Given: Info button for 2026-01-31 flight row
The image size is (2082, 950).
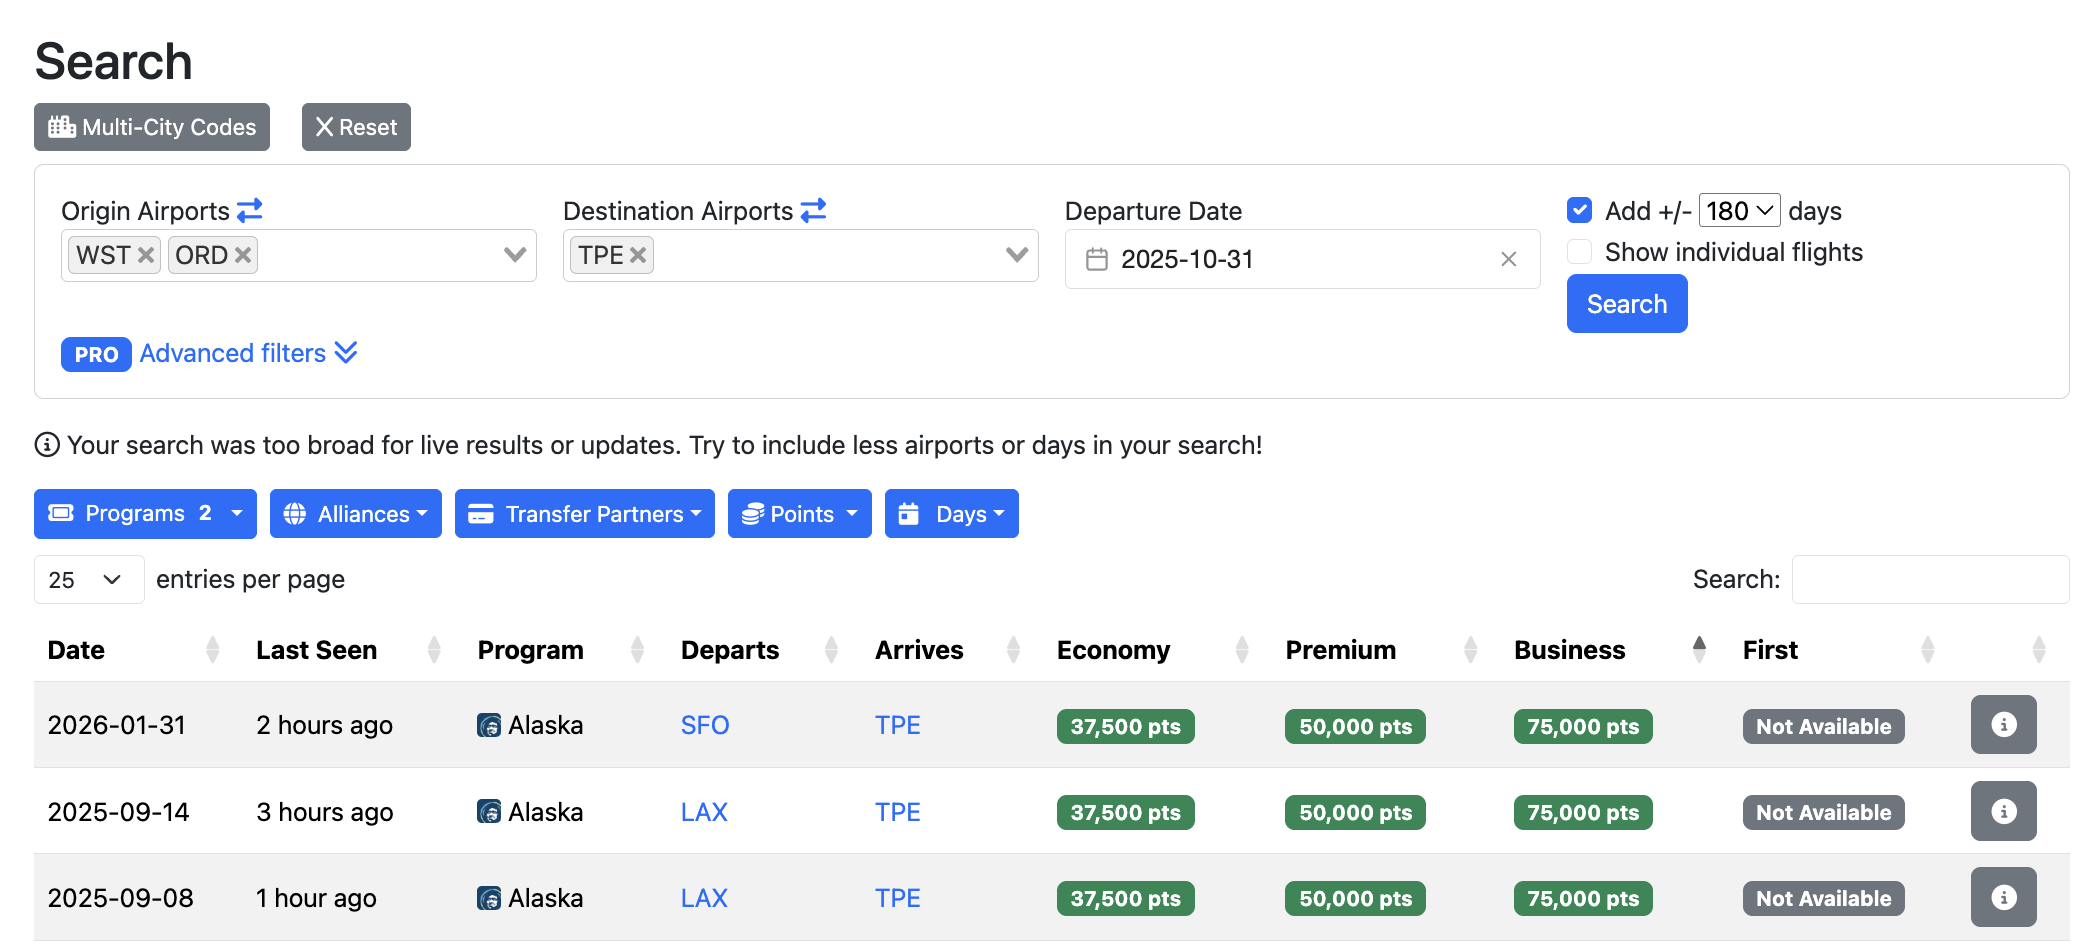Looking at the screenshot, I should point(2003,724).
